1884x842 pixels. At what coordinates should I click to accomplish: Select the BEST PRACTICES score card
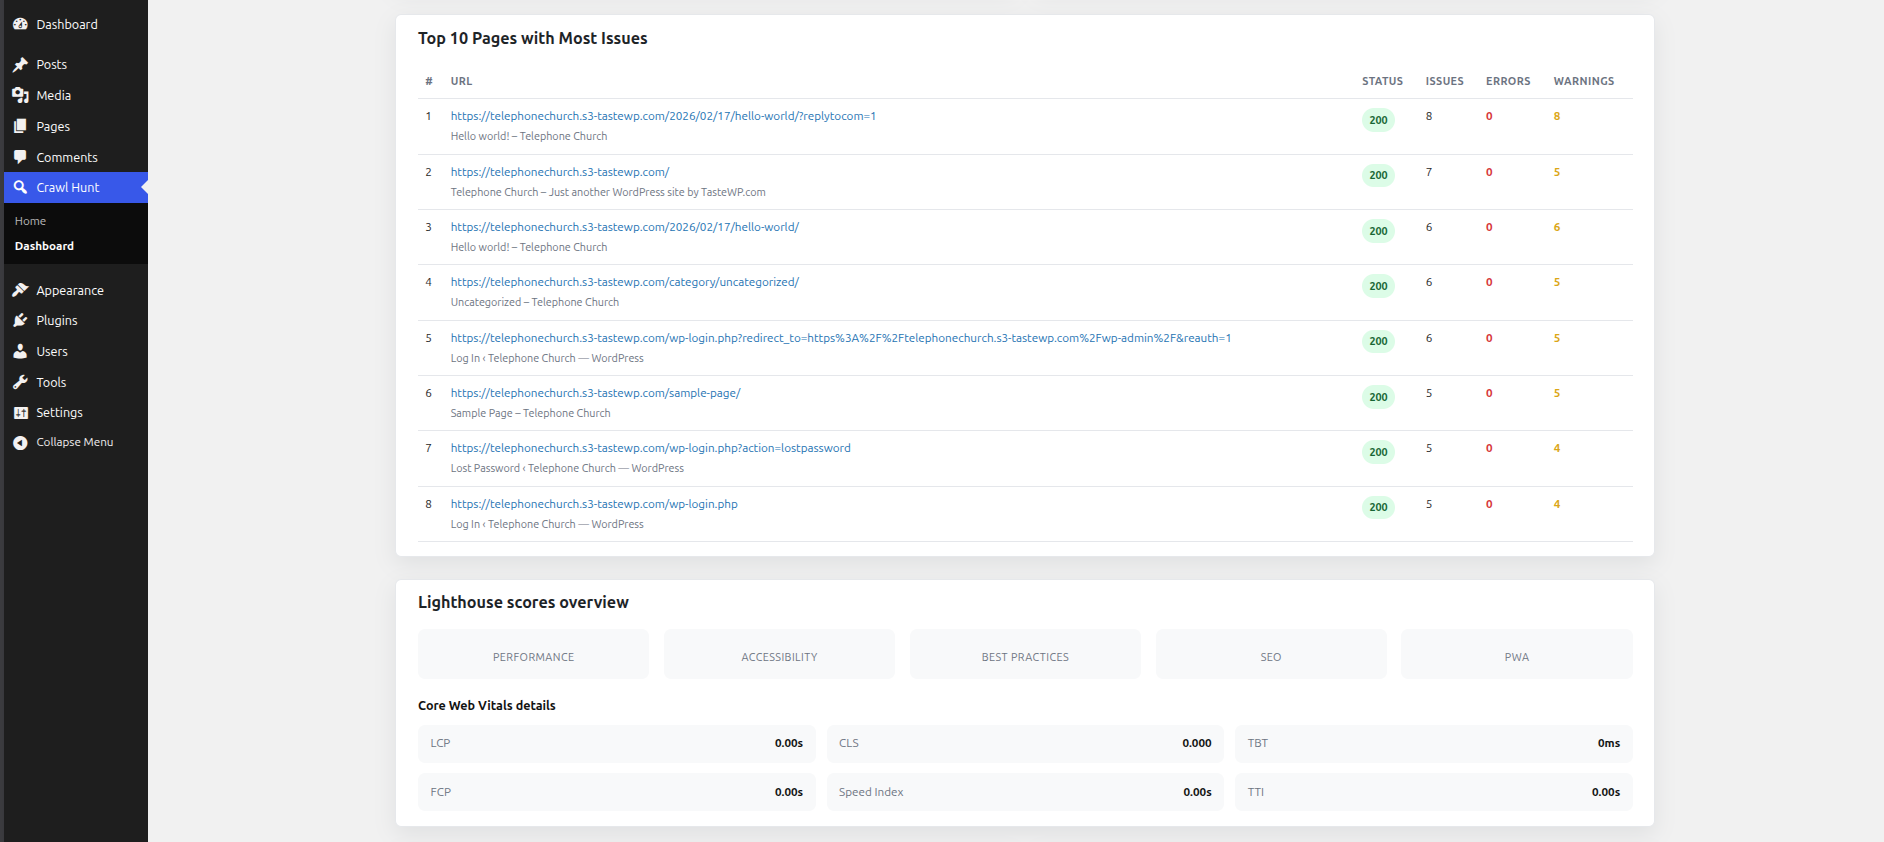tap(1025, 654)
